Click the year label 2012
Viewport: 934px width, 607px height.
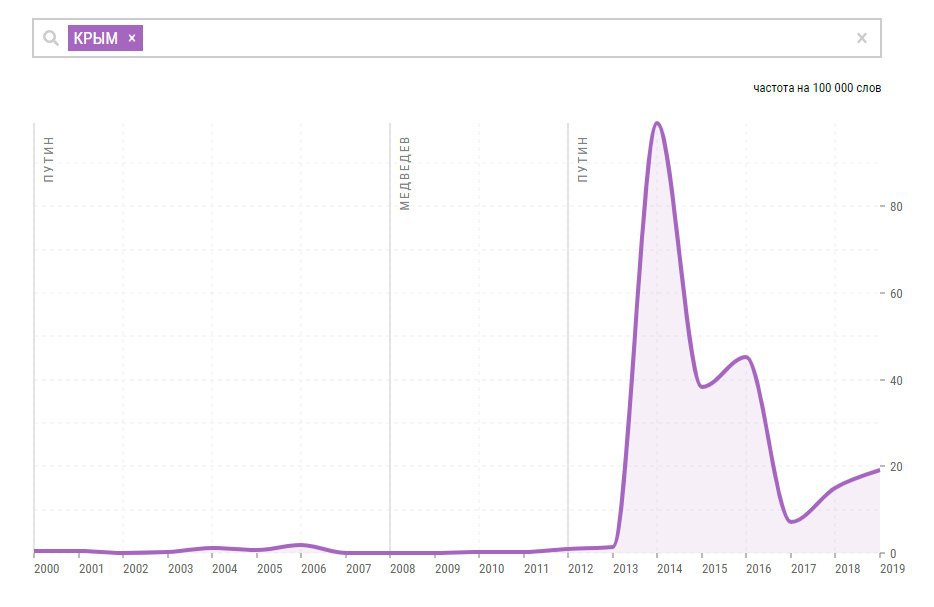point(581,569)
